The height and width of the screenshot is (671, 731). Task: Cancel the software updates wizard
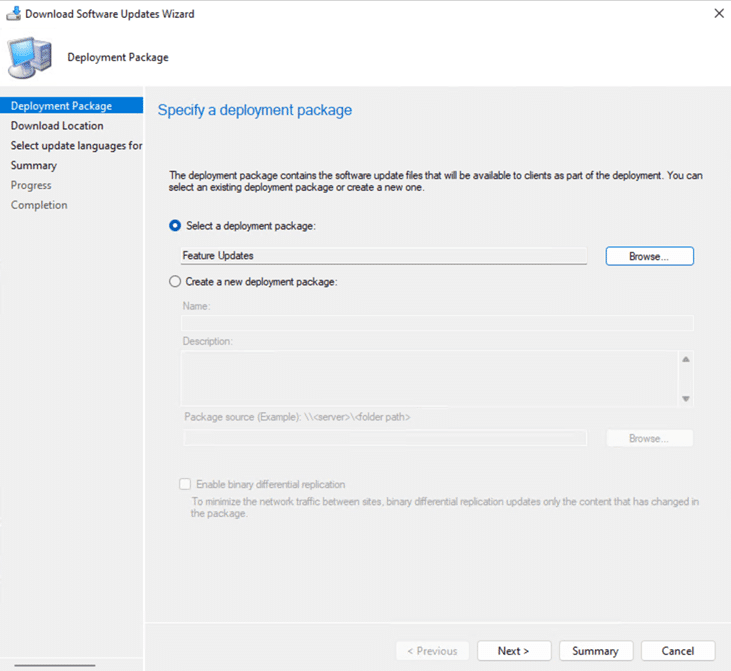click(x=677, y=651)
